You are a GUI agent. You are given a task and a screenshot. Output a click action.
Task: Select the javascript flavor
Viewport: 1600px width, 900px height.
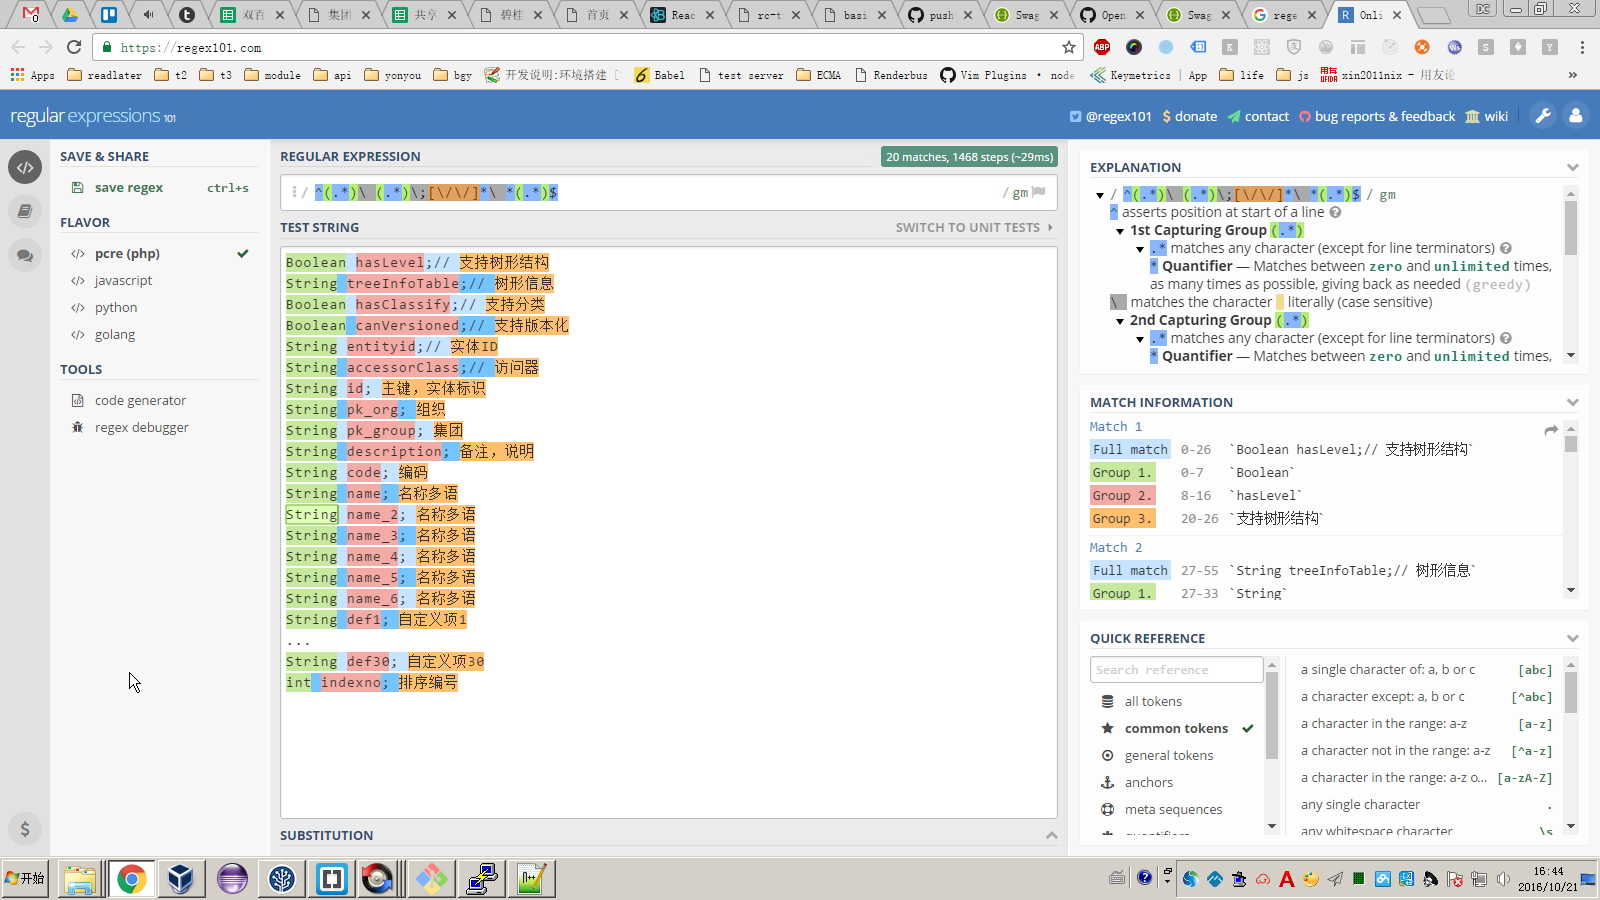123,280
